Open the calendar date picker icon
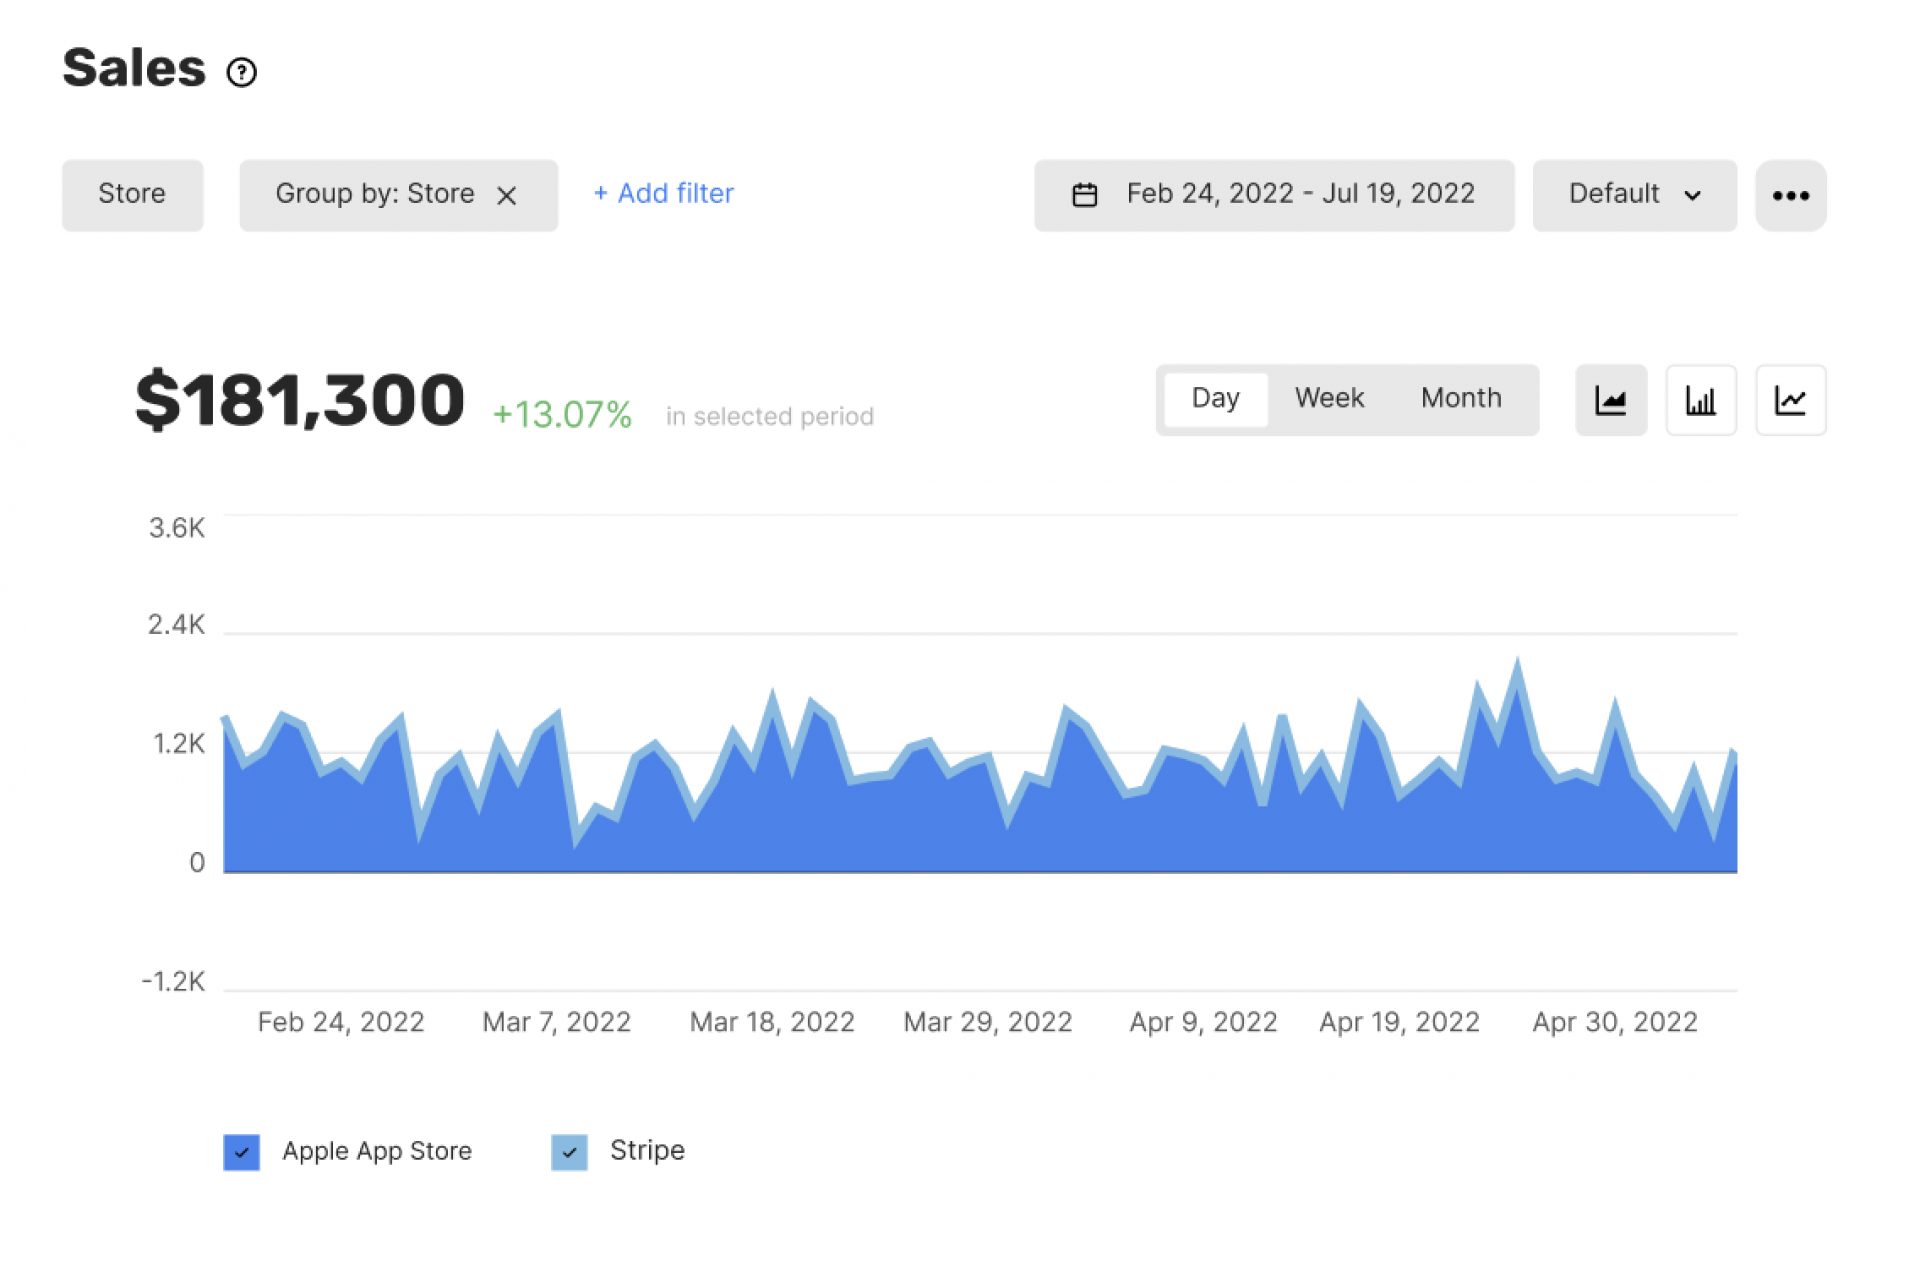This screenshot has width=1920, height=1278. click(x=1087, y=194)
